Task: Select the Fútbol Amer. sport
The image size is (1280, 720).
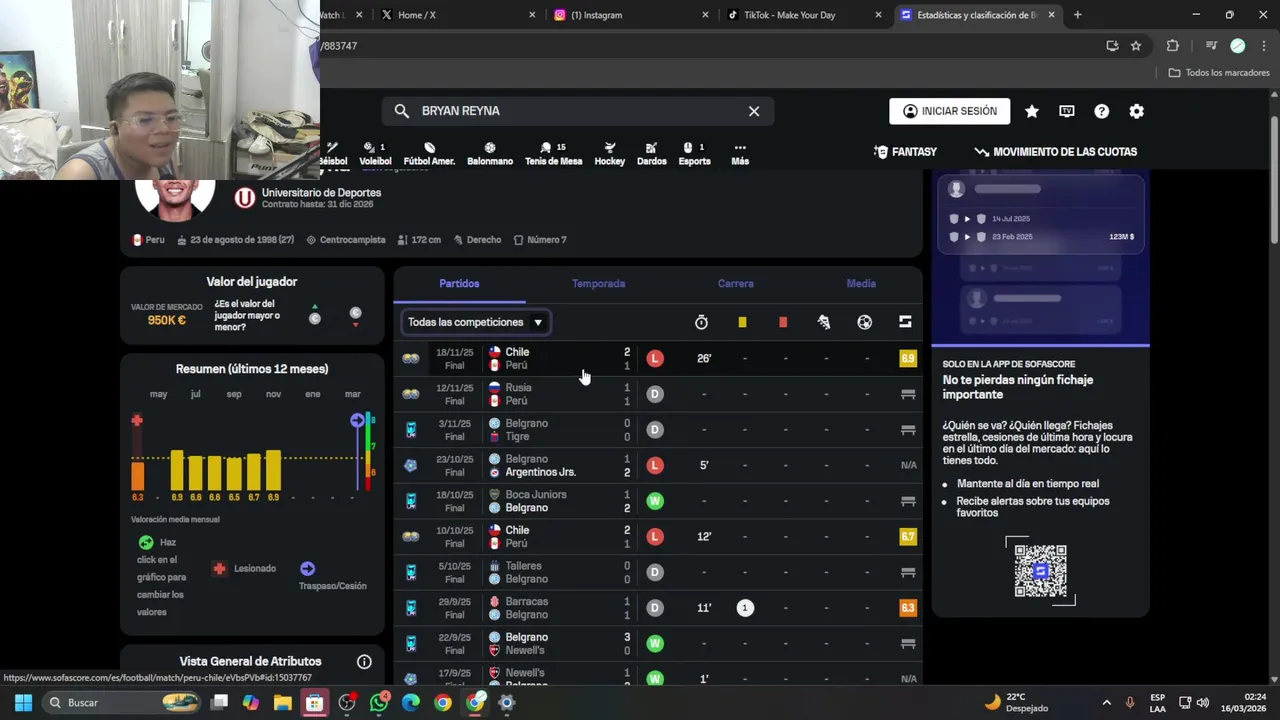Action: 429,154
